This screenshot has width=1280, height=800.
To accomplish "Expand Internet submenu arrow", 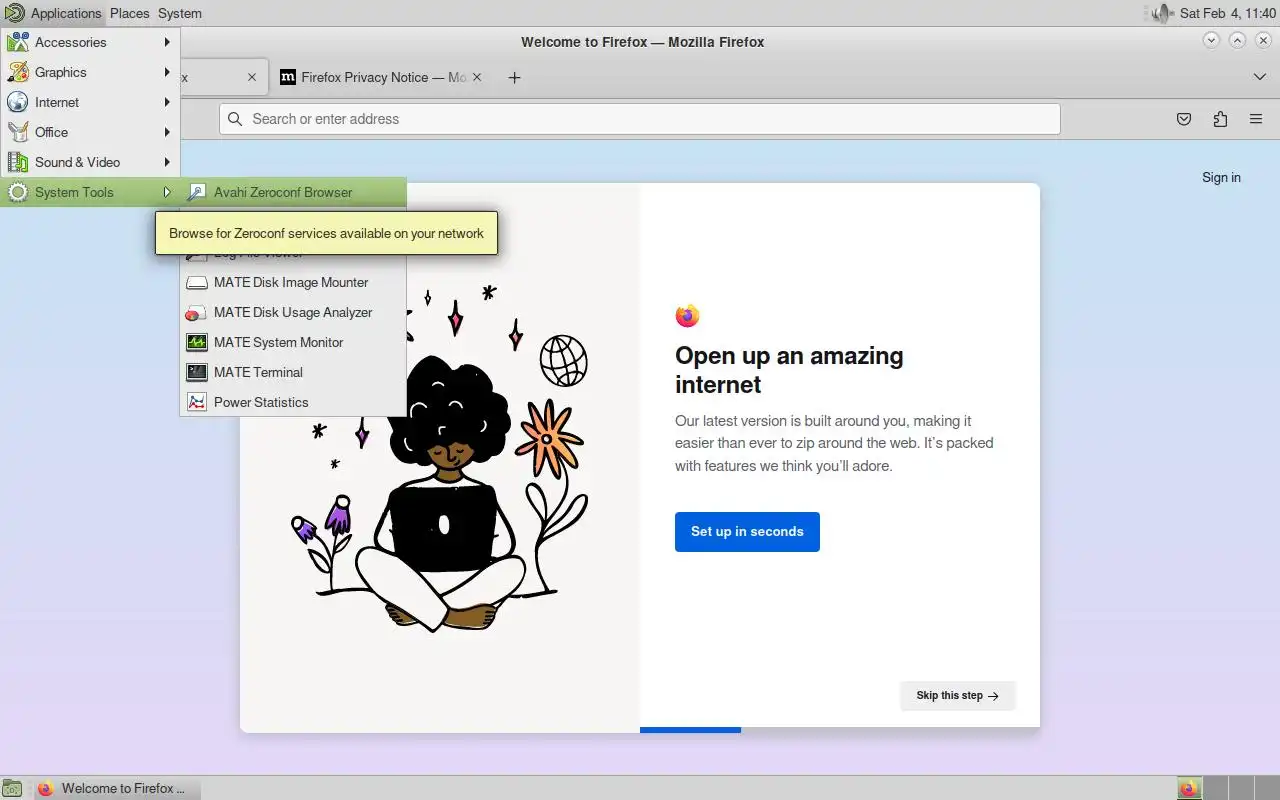I will 167,102.
